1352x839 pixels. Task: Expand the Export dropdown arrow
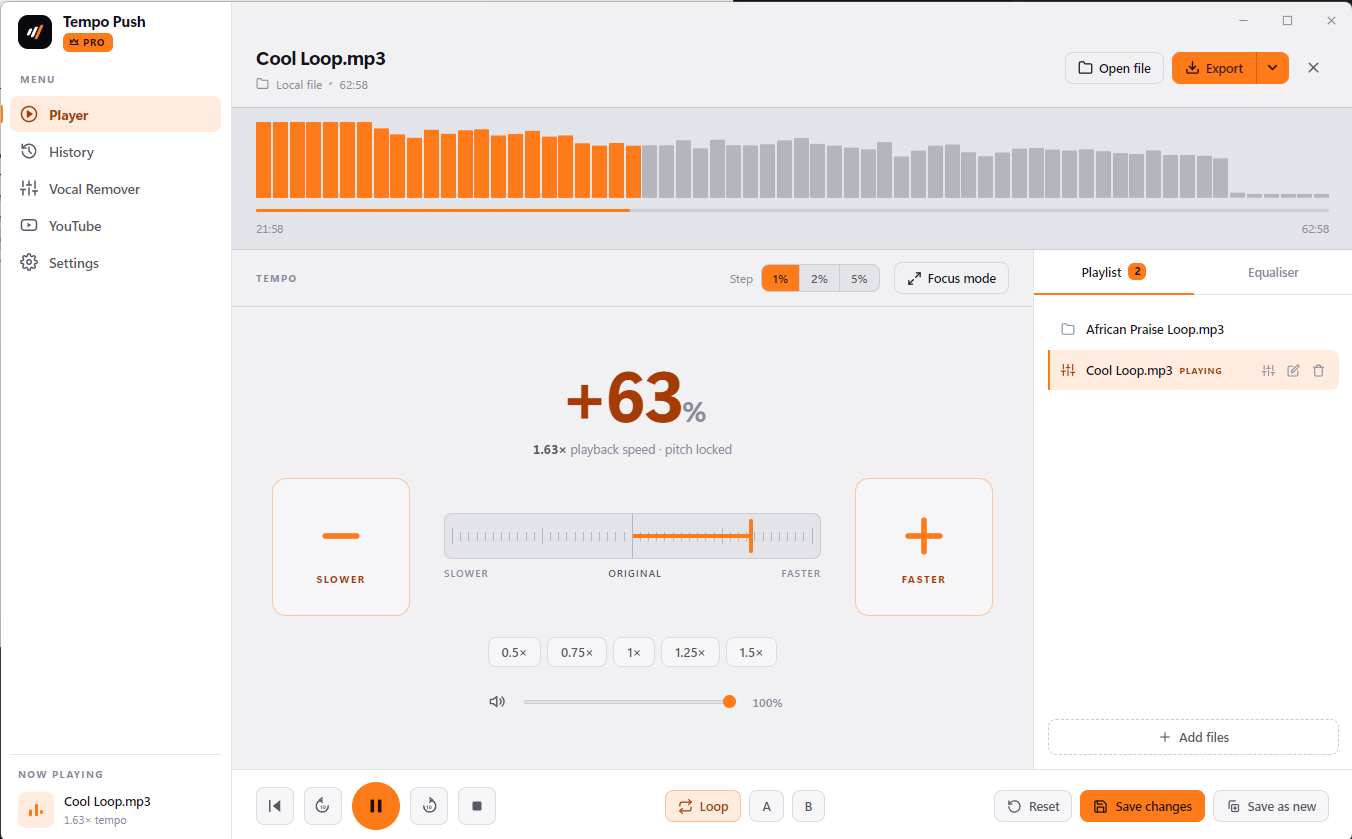[x=1272, y=68]
